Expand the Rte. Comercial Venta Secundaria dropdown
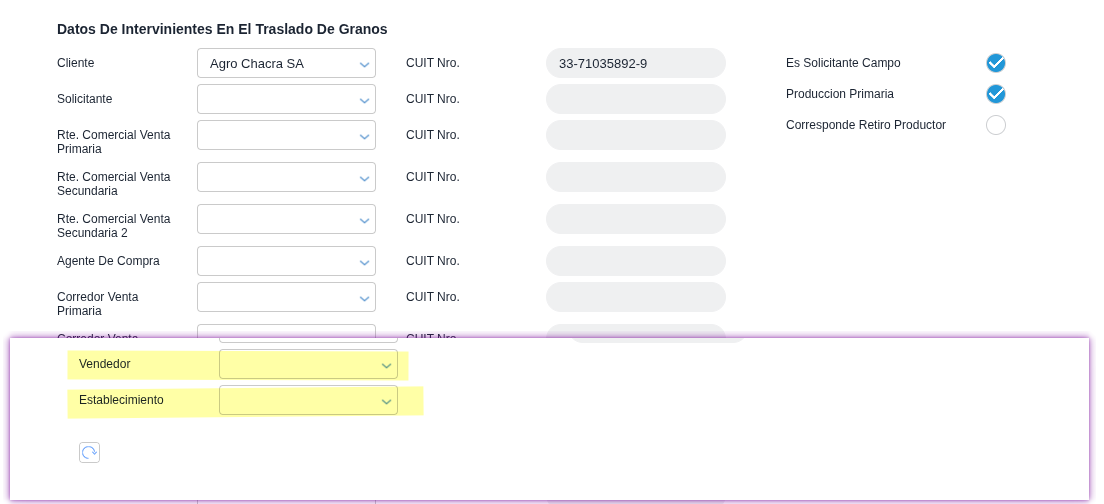The image size is (1104, 504). point(286,177)
